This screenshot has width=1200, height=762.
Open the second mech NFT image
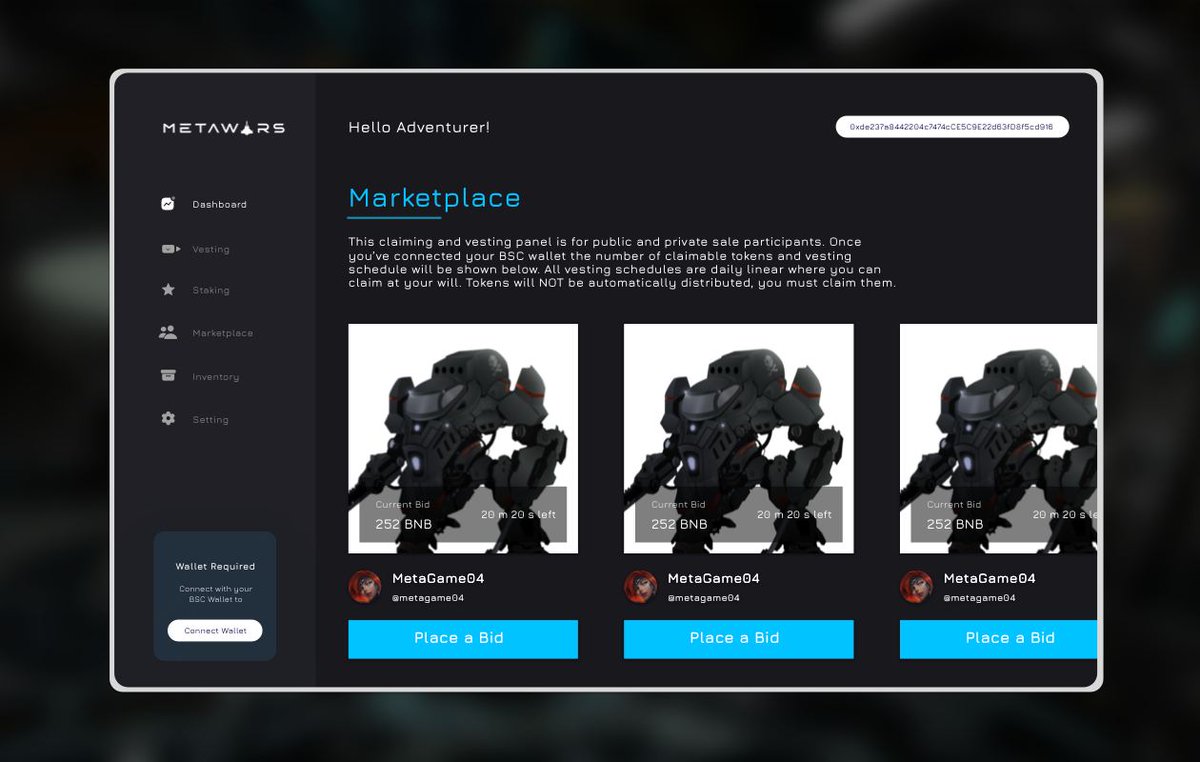(x=739, y=438)
